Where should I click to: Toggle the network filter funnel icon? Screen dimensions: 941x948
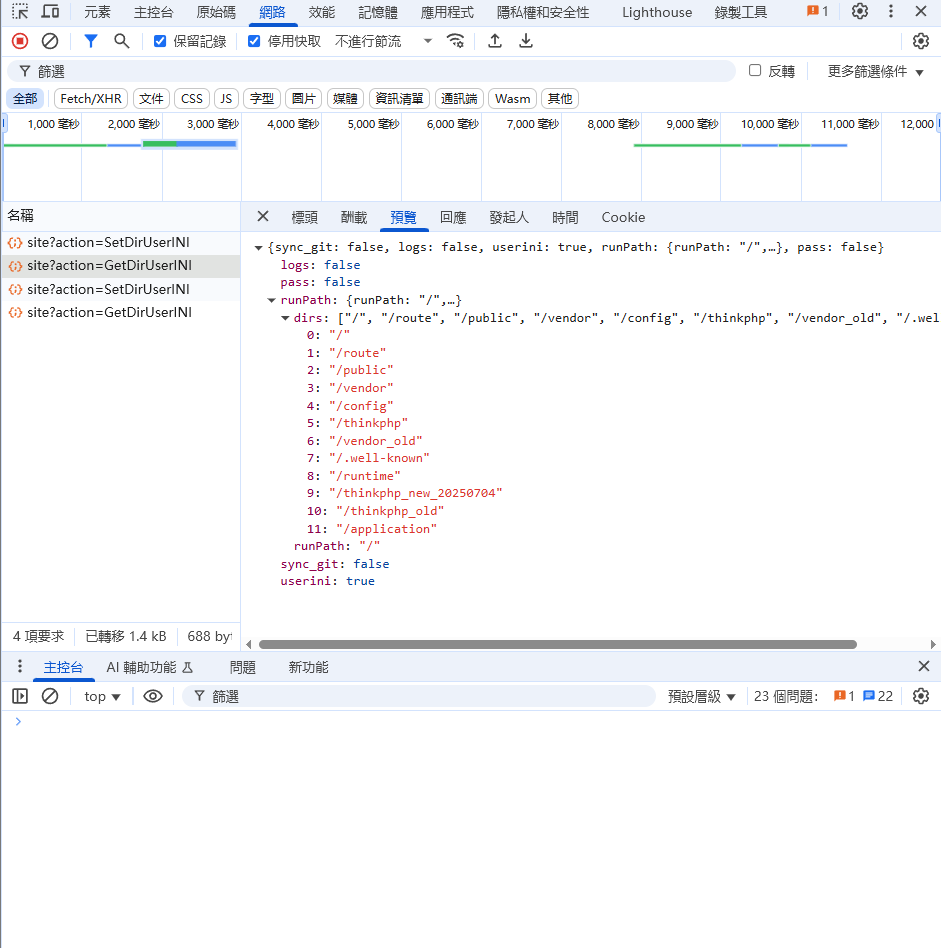91,41
